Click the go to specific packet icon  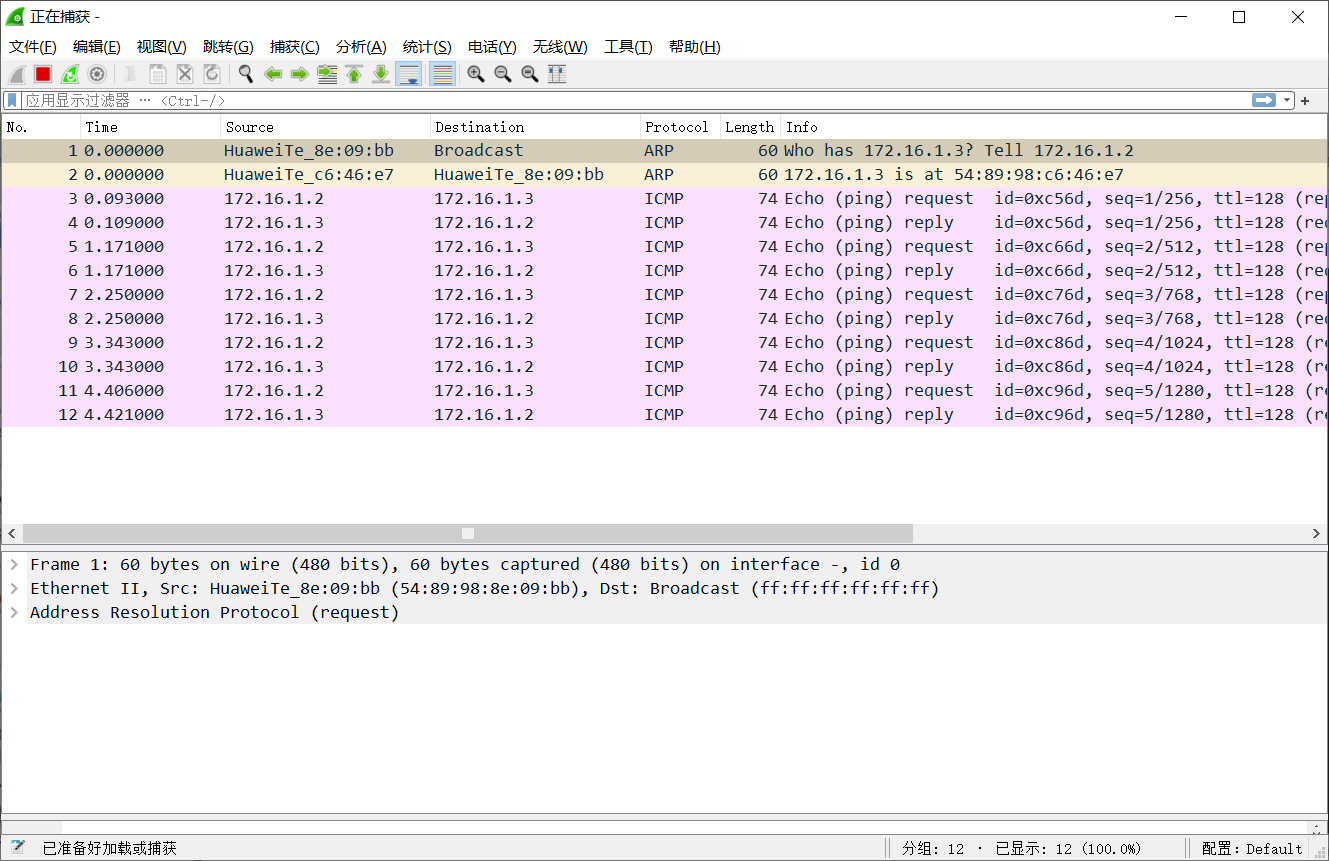[327, 74]
